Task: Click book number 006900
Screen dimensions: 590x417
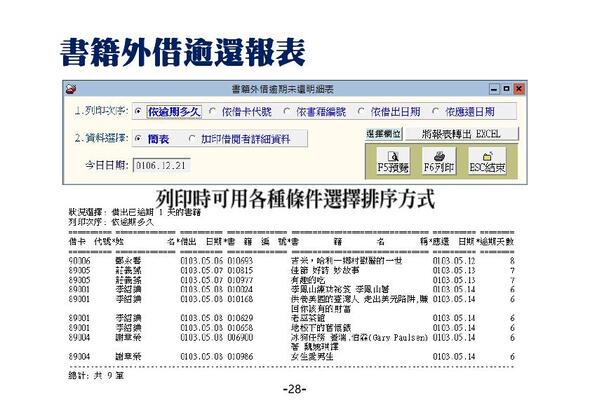Action: point(240,338)
